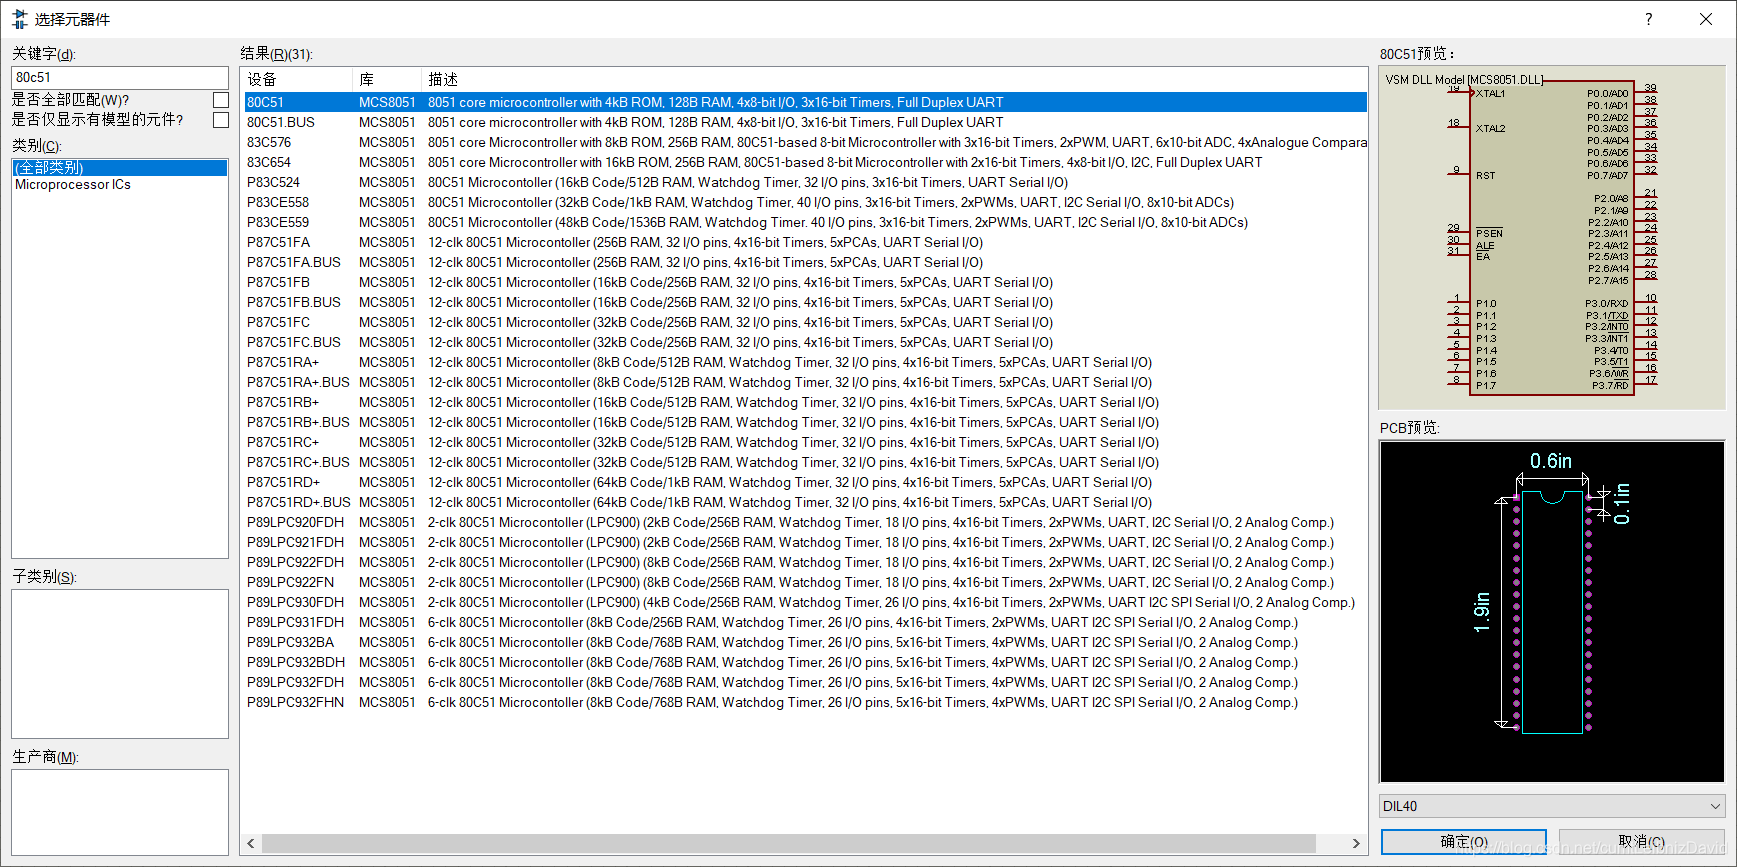1737x867 pixels.
Task: Open the DIL40 package dropdown
Action: (x=1552, y=806)
